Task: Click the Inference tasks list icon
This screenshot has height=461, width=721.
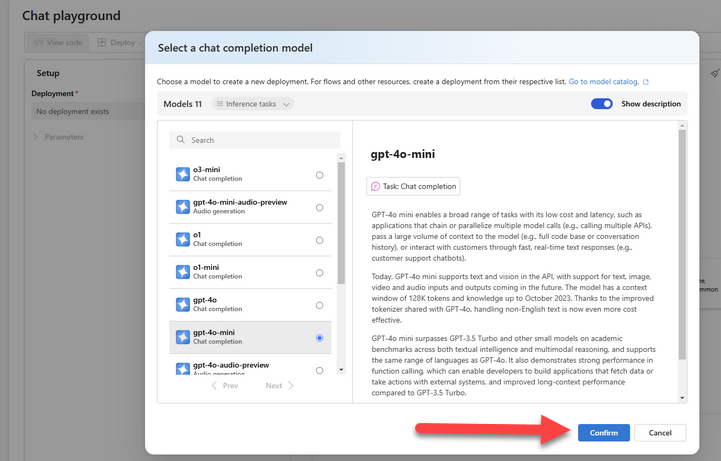Action: (220, 104)
